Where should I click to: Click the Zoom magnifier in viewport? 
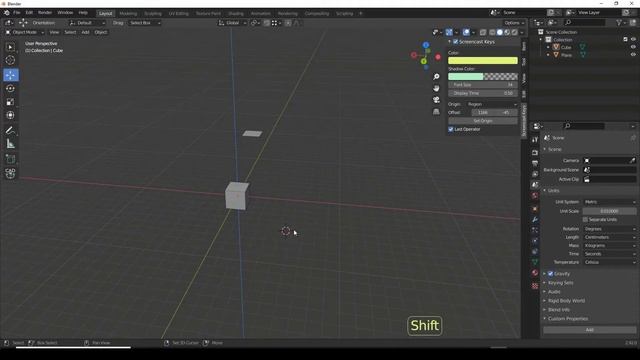coord(436,77)
